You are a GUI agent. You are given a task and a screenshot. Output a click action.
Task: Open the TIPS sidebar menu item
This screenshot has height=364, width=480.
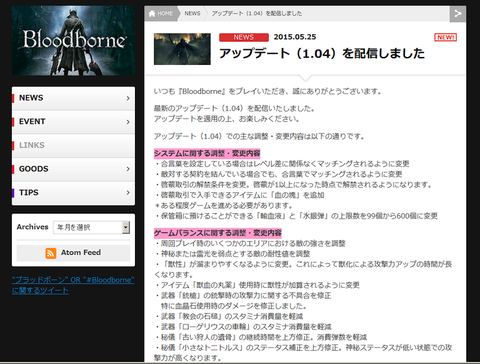click(x=73, y=193)
